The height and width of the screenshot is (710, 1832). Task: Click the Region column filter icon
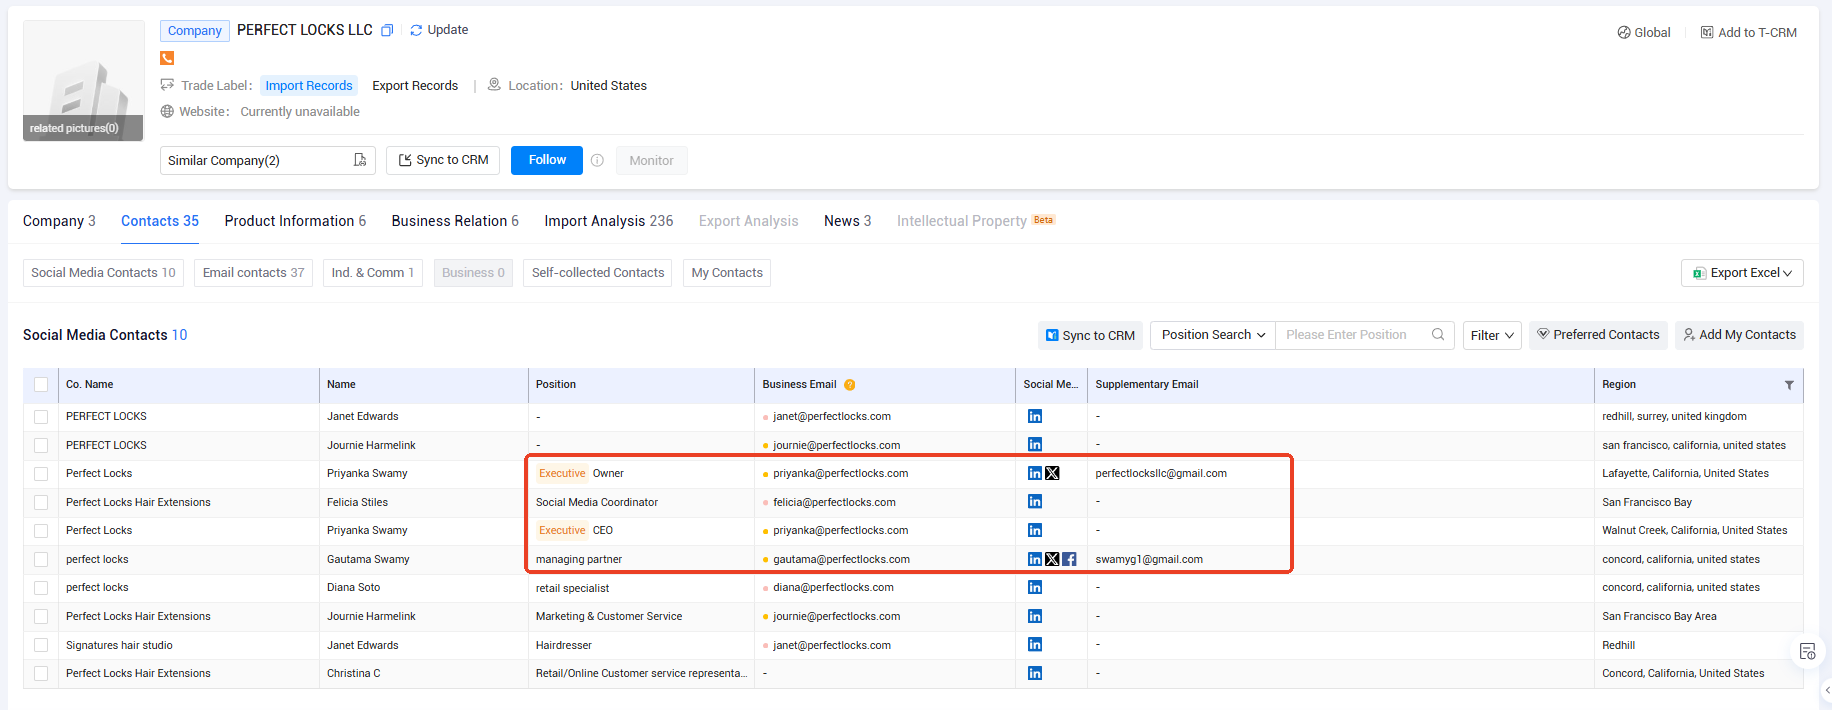[x=1789, y=385]
